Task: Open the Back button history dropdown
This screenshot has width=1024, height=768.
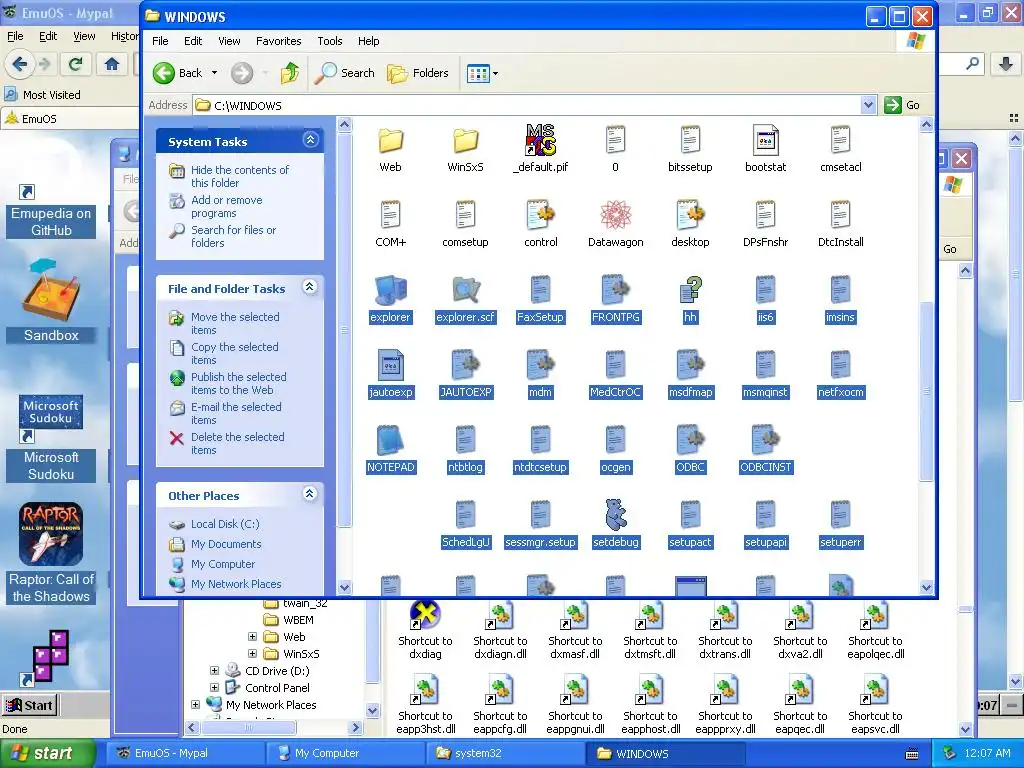Action: click(214, 73)
